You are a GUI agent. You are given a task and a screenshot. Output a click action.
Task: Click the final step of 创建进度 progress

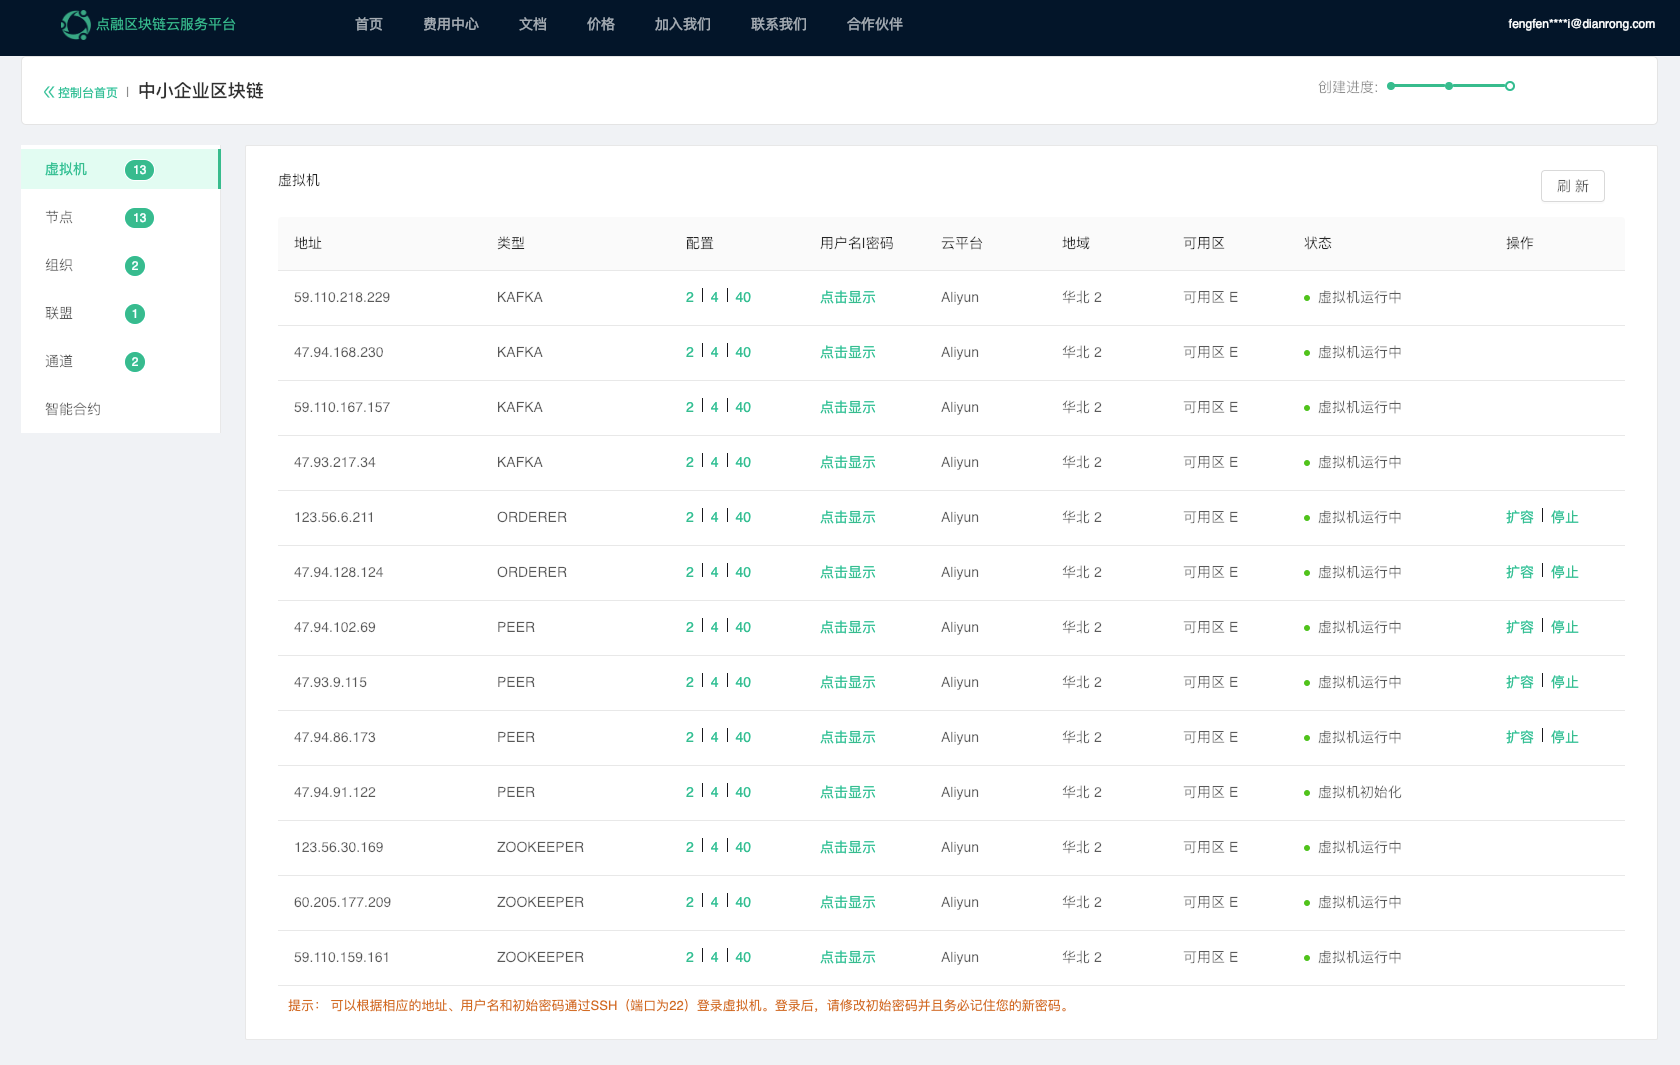[1510, 86]
